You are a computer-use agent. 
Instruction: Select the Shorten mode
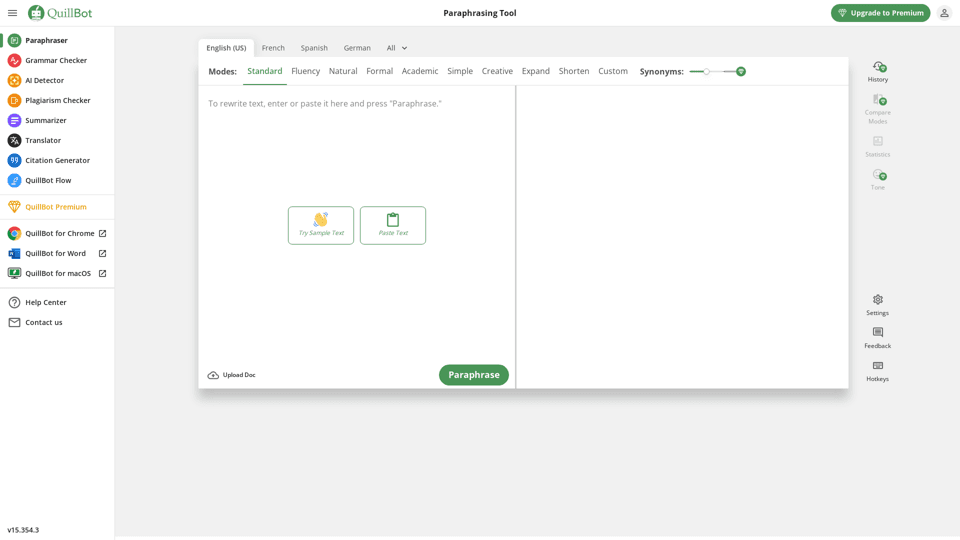tap(574, 71)
